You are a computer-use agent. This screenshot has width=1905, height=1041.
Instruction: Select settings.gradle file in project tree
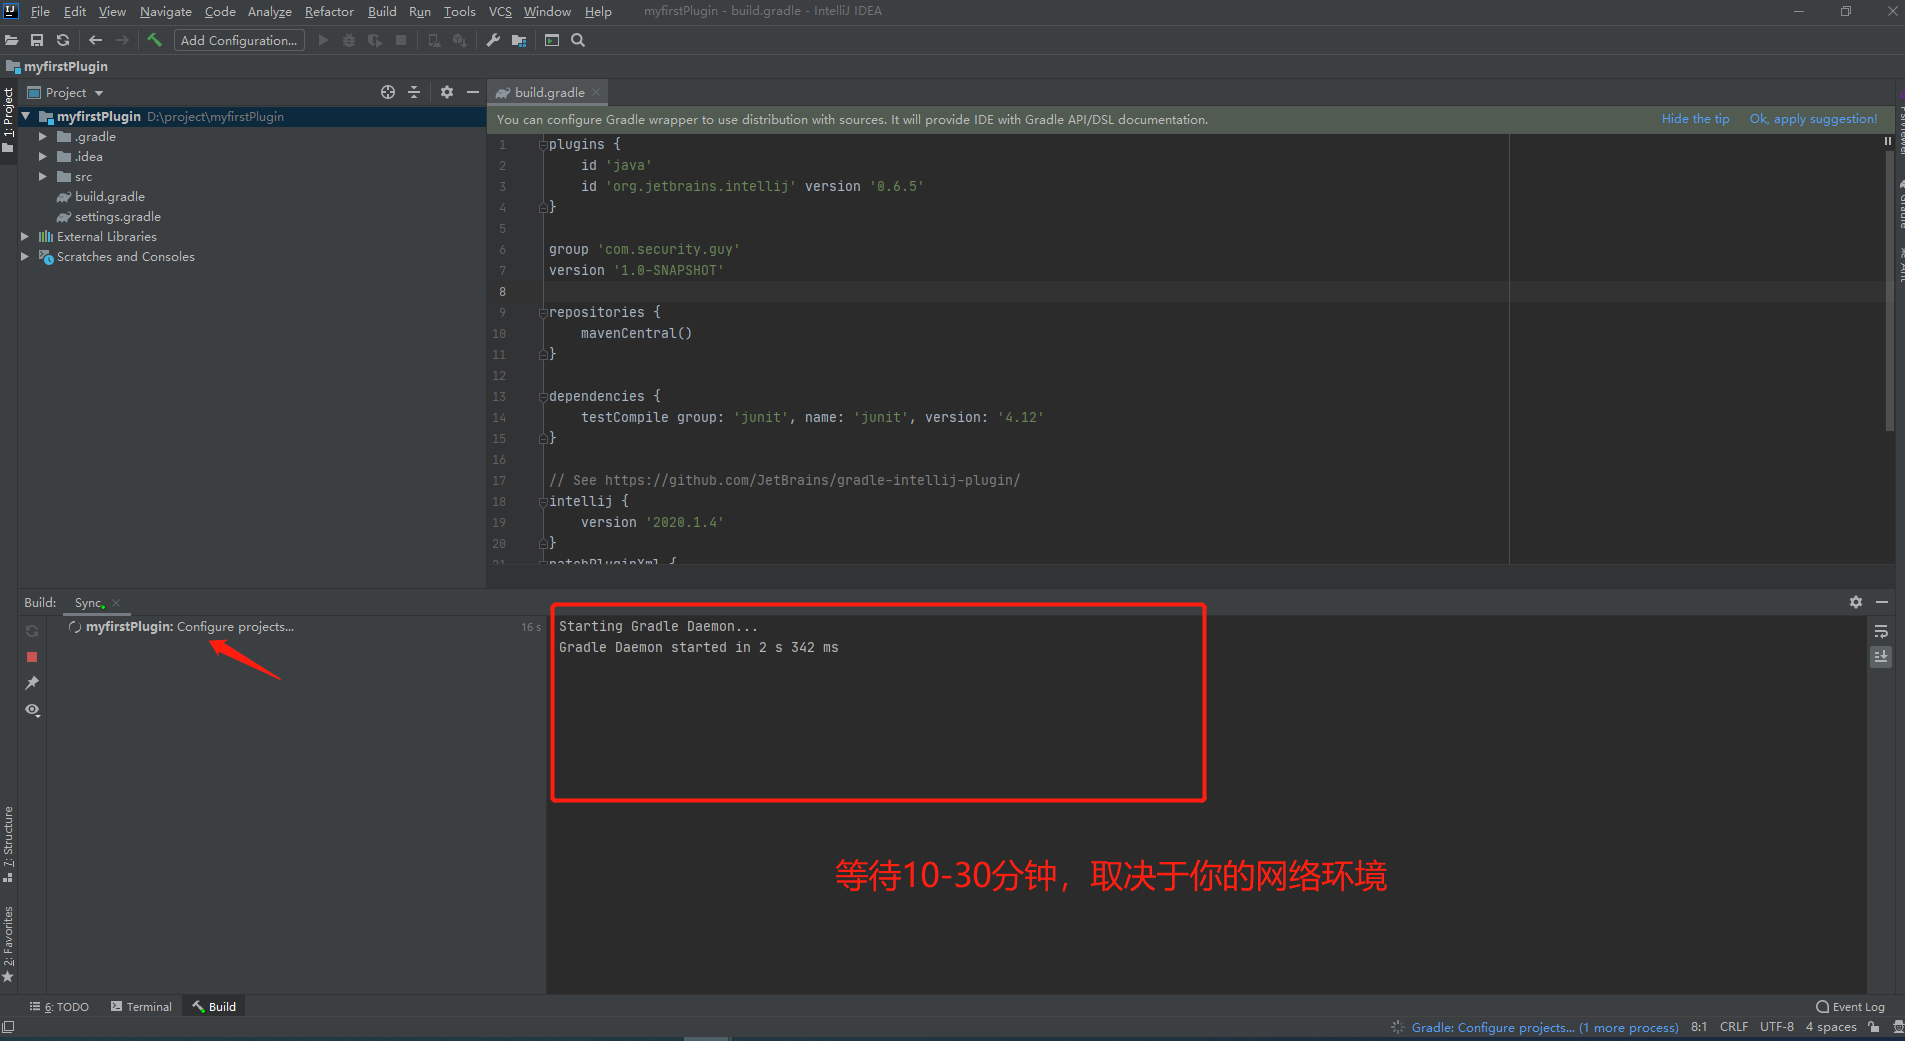[x=117, y=217]
